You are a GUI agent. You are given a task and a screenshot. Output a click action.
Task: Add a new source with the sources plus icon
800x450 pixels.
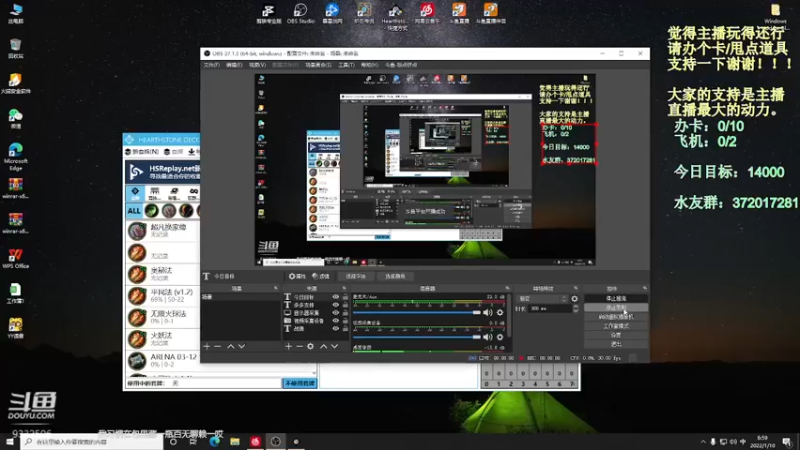288,346
